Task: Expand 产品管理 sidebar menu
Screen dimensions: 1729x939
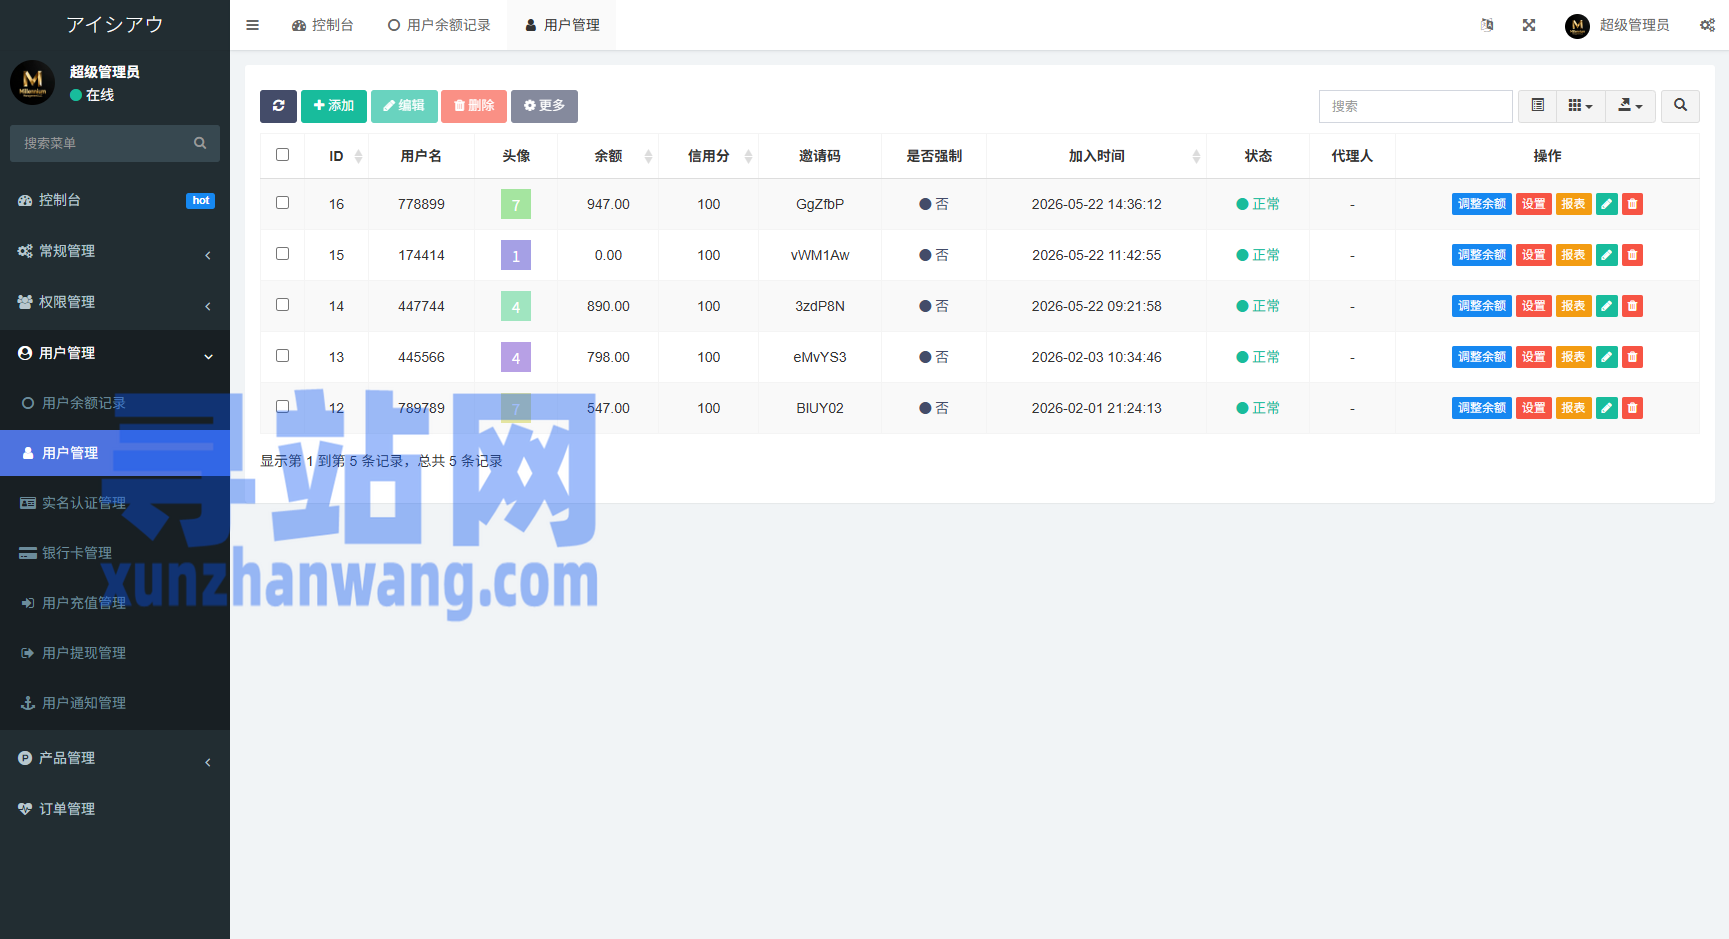Action: 115,758
